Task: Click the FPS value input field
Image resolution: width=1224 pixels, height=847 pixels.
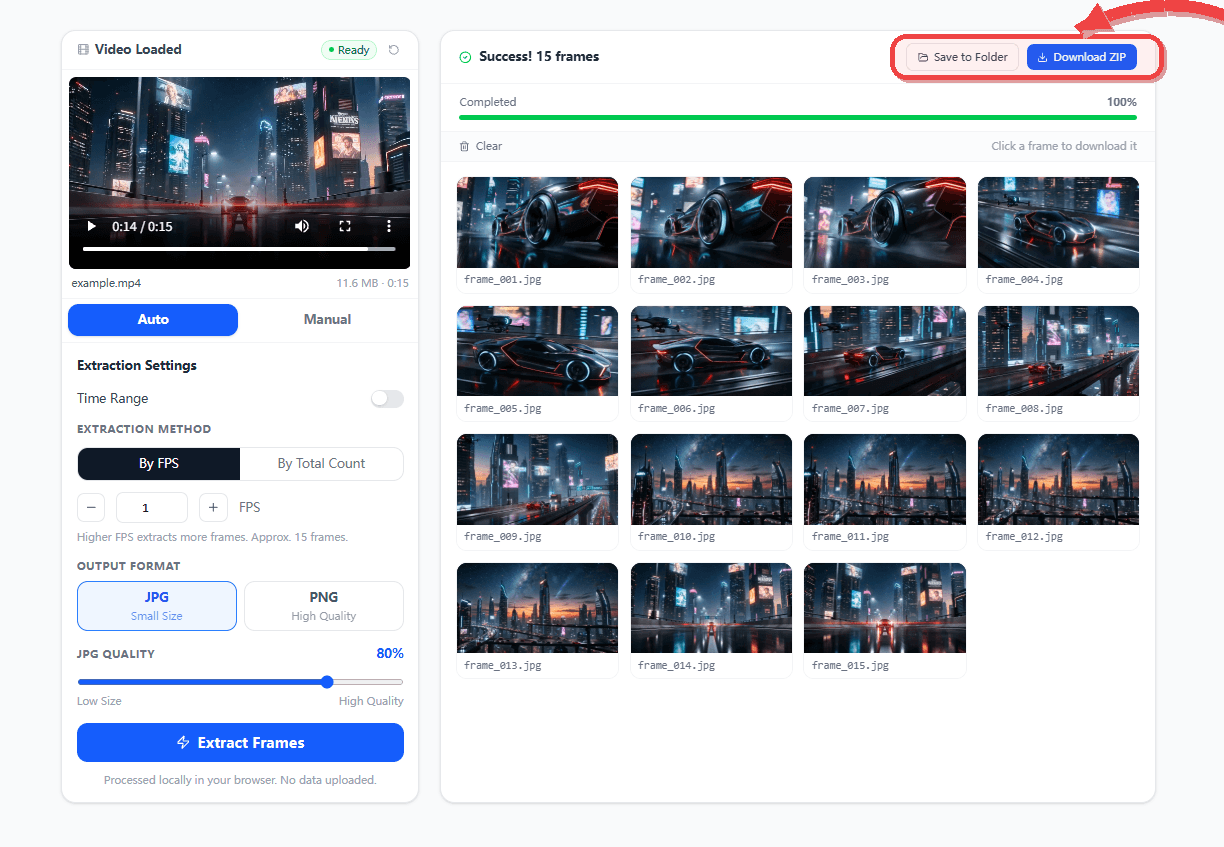Action: pyautogui.click(x=152, y=508)
